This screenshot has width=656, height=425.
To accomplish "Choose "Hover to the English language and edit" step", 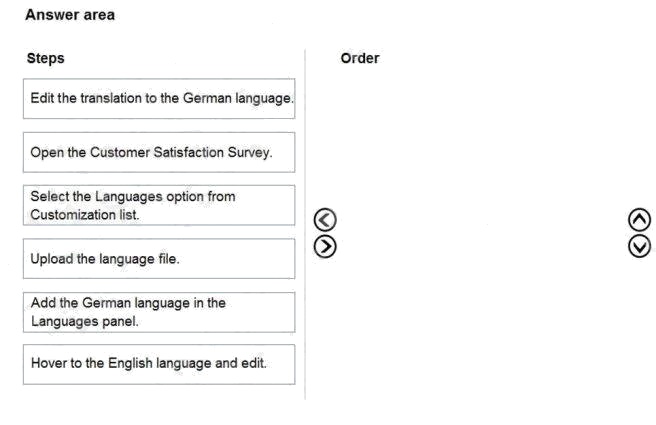I will click(159, 364).
